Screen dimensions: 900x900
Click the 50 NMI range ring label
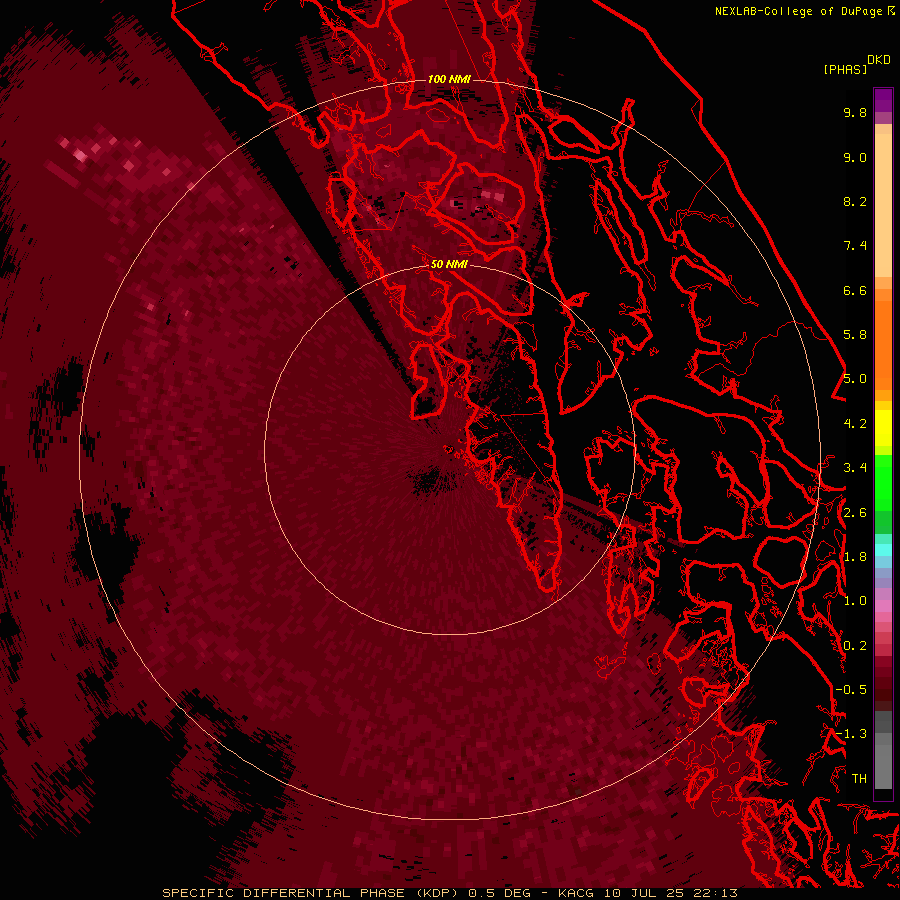coord(449,264)
